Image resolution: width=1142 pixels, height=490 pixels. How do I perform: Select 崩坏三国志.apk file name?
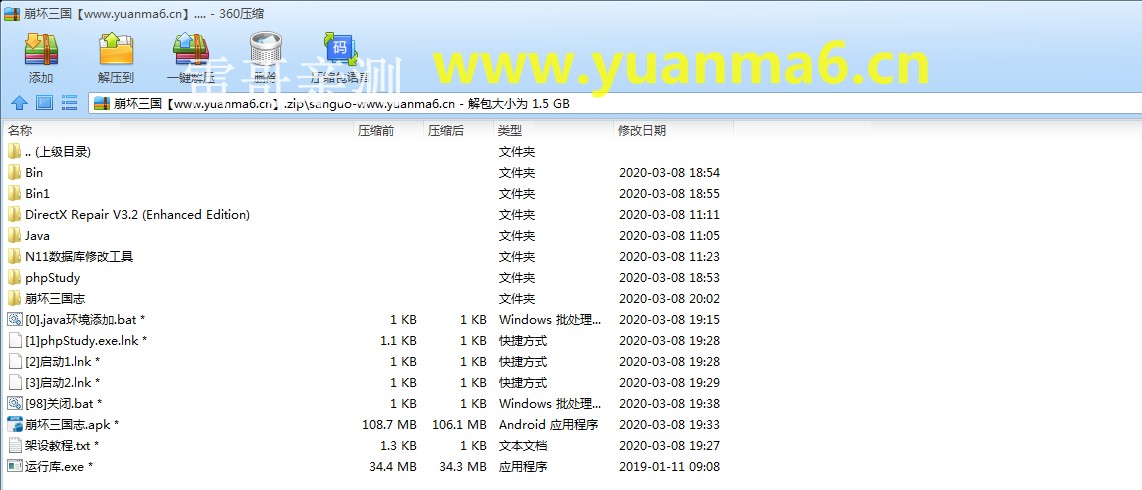click(71, 424)
